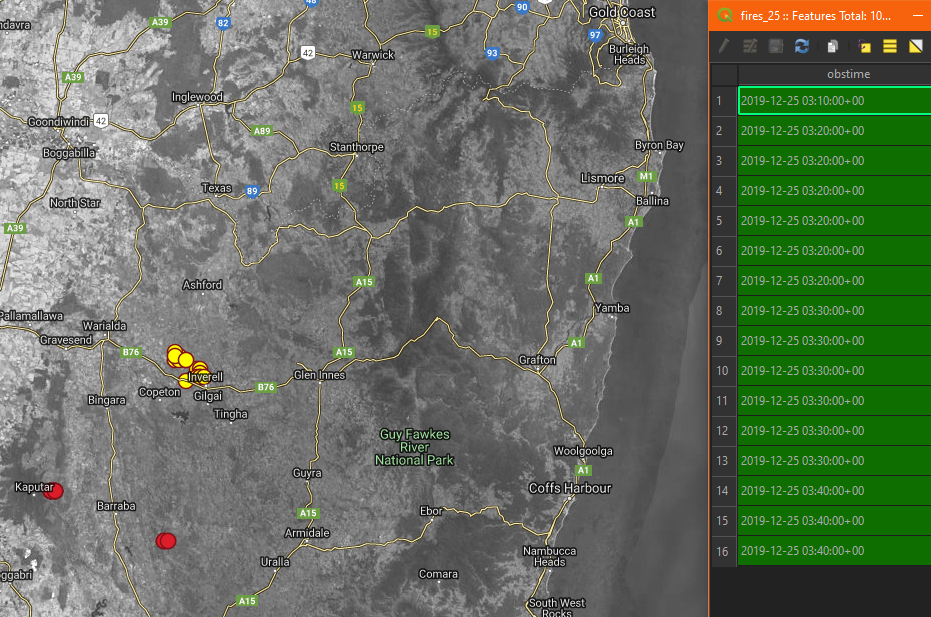Screen dimensions: 931x617
Task: Minimize the fires_25 attribute table window
Action: pyautogui.click(x=918, y=15)
